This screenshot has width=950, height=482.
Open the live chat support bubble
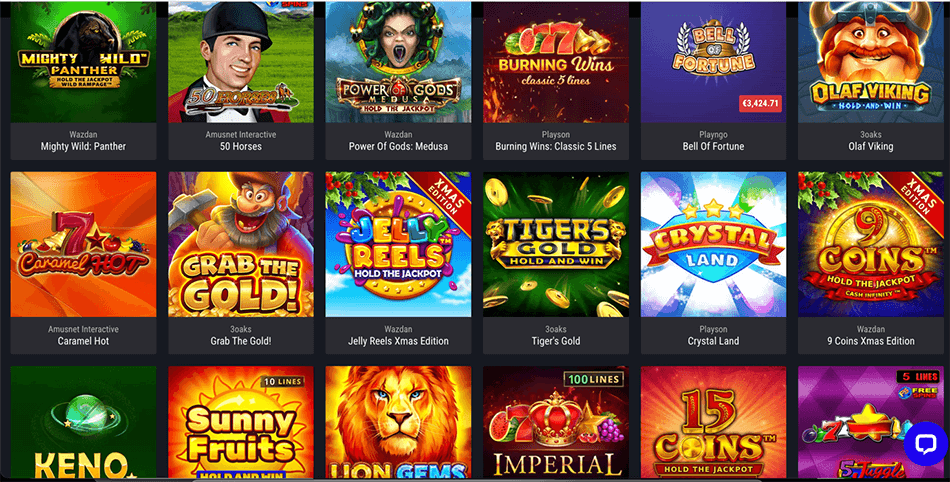click(x=925, y=444)
